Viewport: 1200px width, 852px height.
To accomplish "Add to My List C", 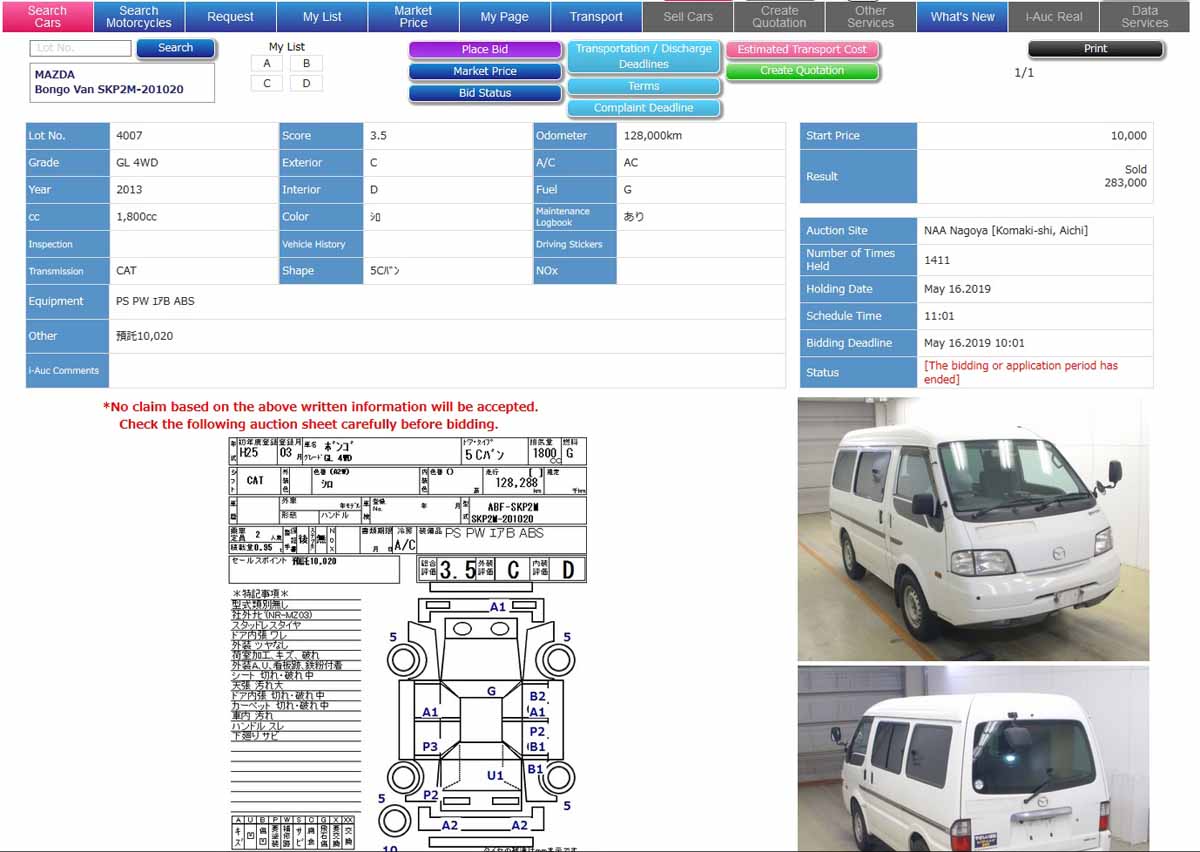I will (267, 83).
